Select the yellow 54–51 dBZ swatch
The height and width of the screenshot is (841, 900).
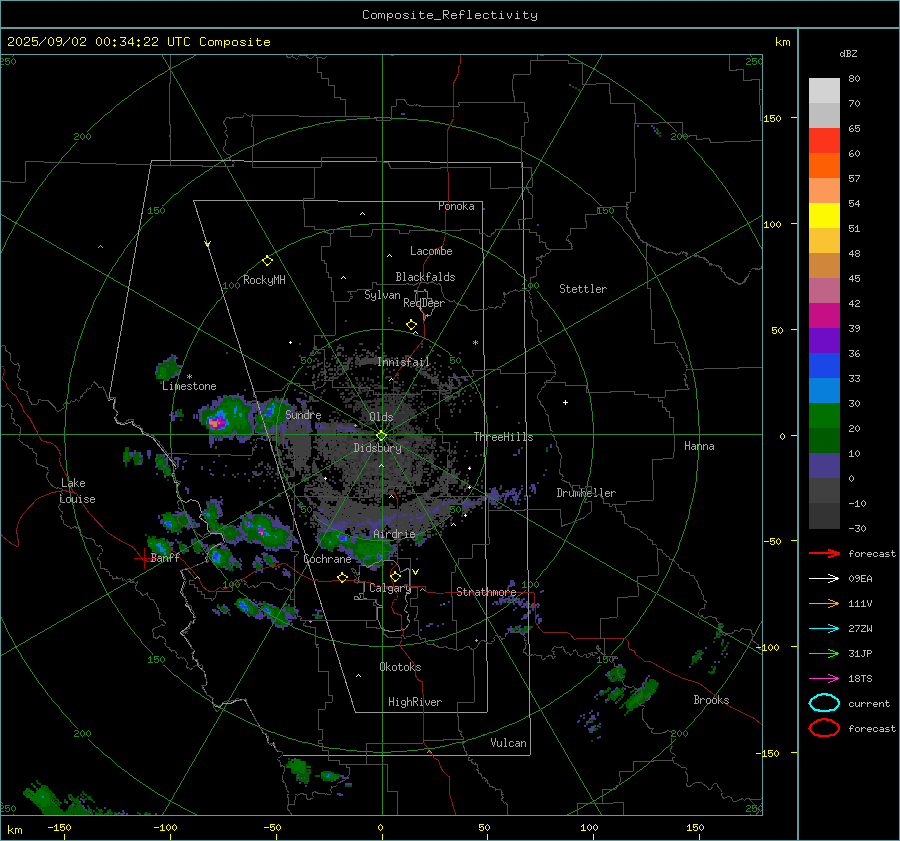824,216
